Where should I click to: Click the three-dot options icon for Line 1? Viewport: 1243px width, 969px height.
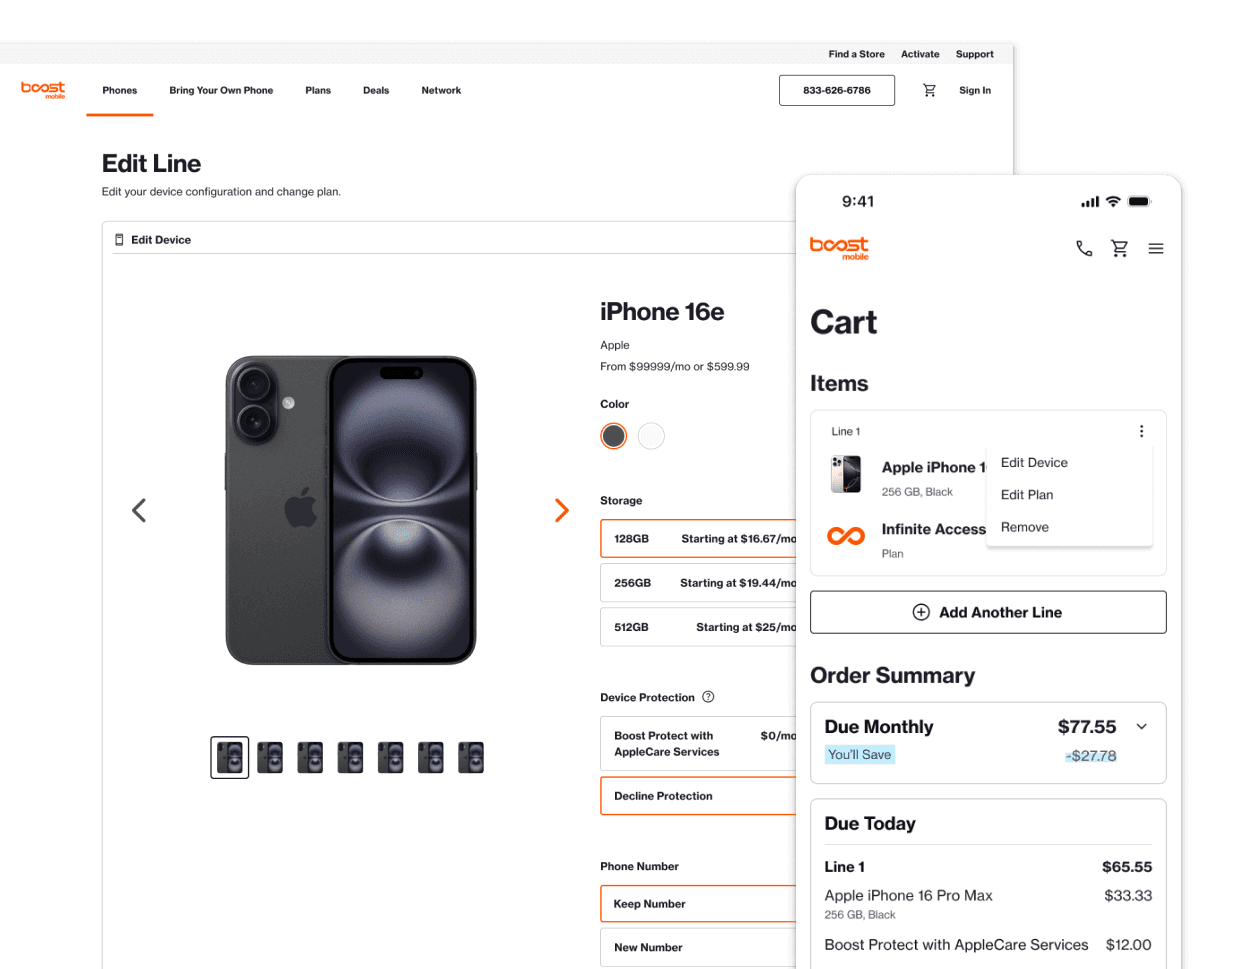[1141, 431]
